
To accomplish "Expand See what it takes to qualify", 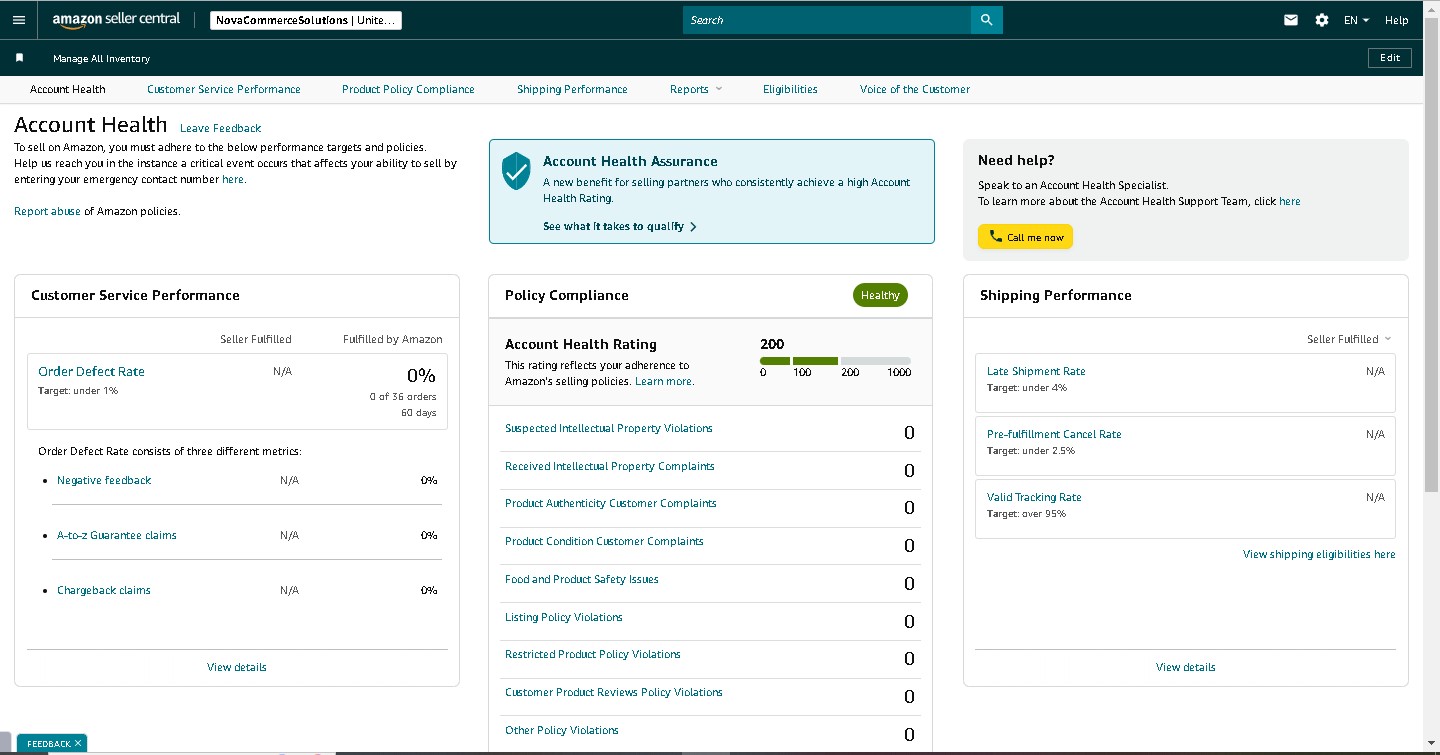I will point(620,226).
